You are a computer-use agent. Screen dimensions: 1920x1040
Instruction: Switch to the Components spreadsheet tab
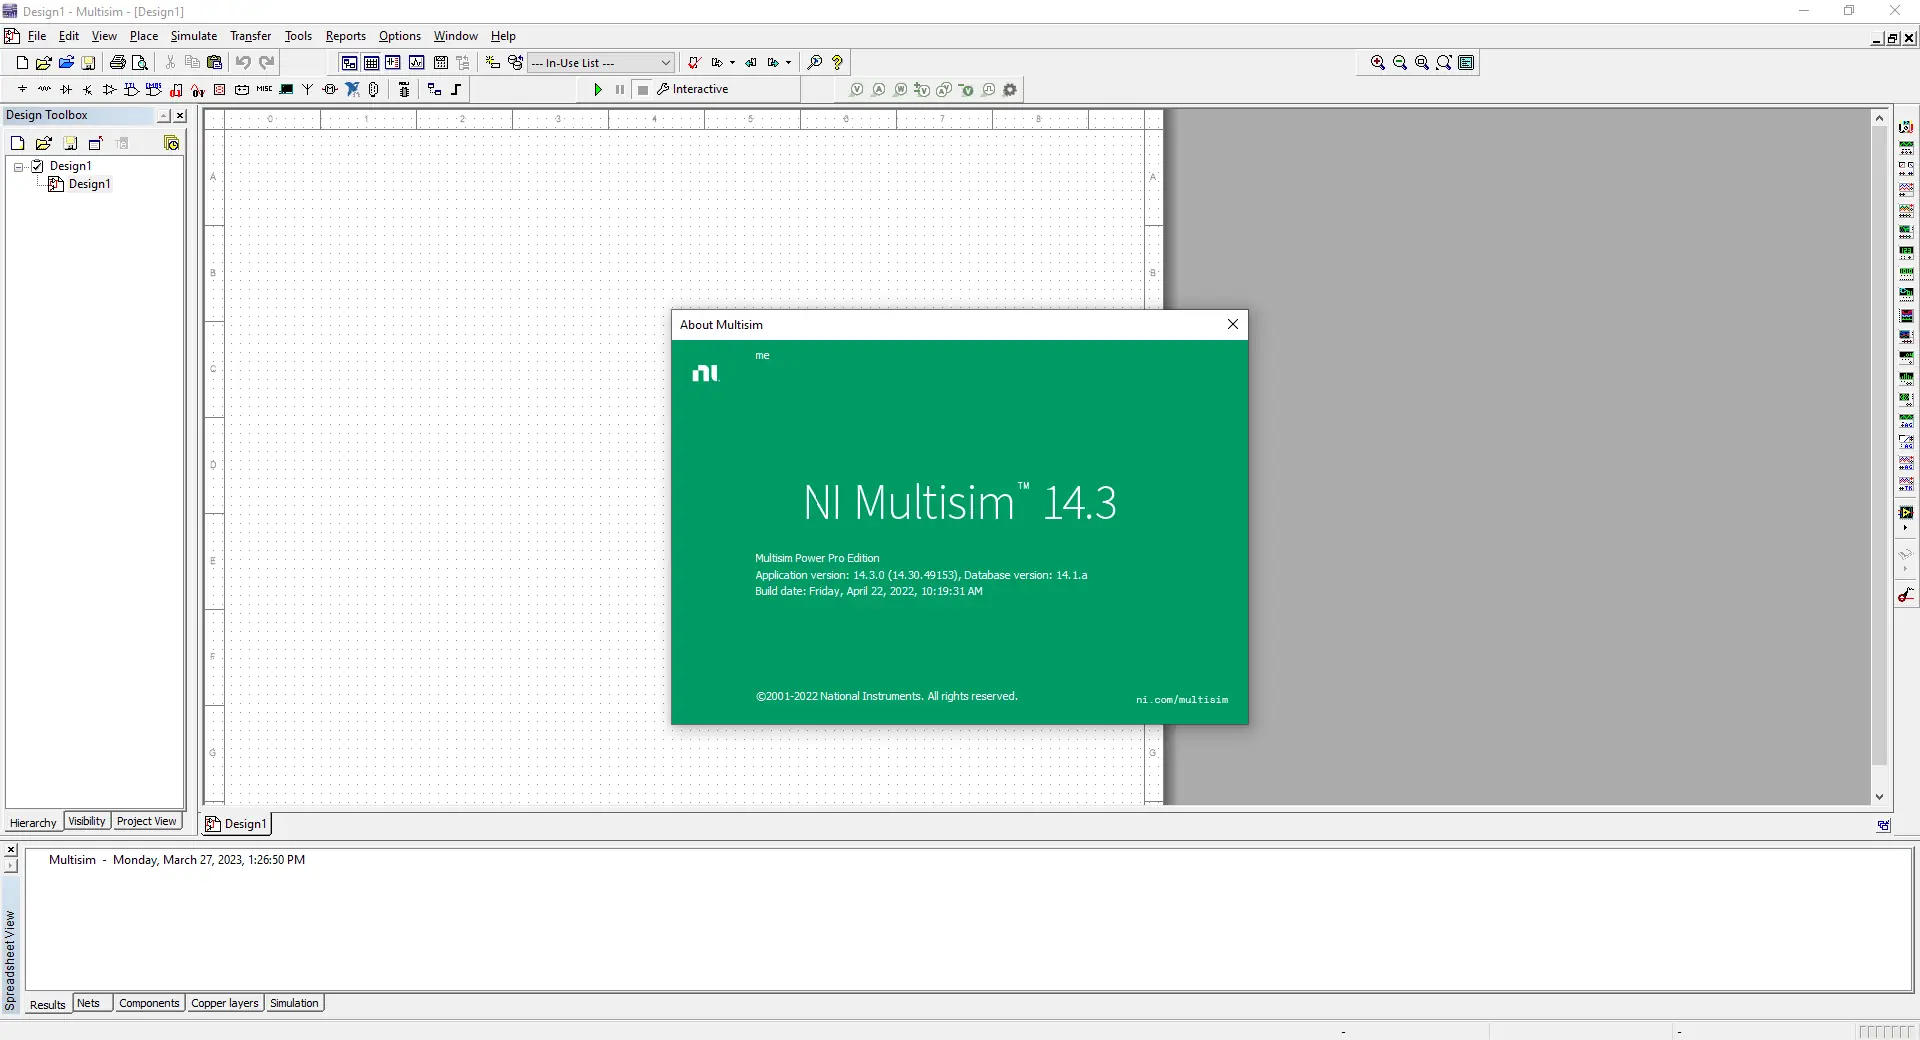coord(149,1003)
